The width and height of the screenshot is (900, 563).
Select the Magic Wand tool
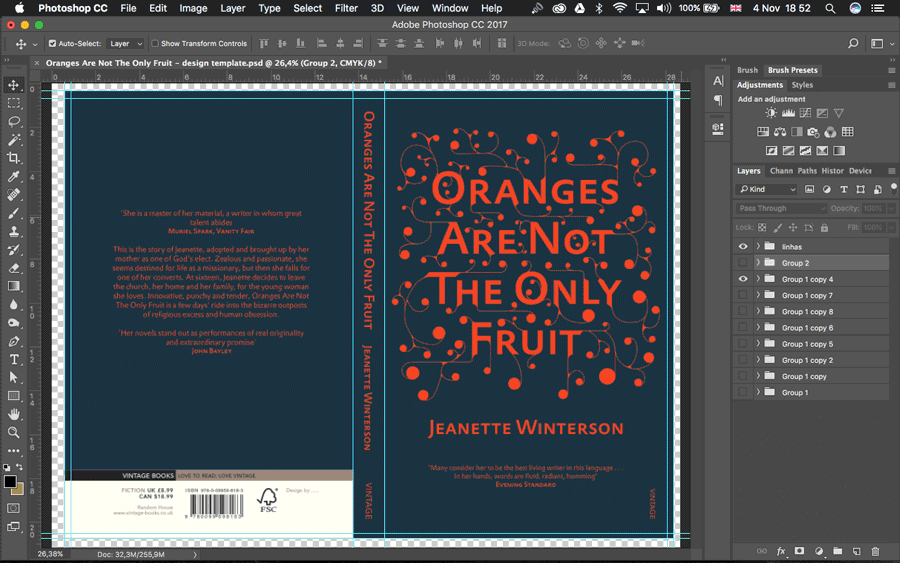click(14, 140)
